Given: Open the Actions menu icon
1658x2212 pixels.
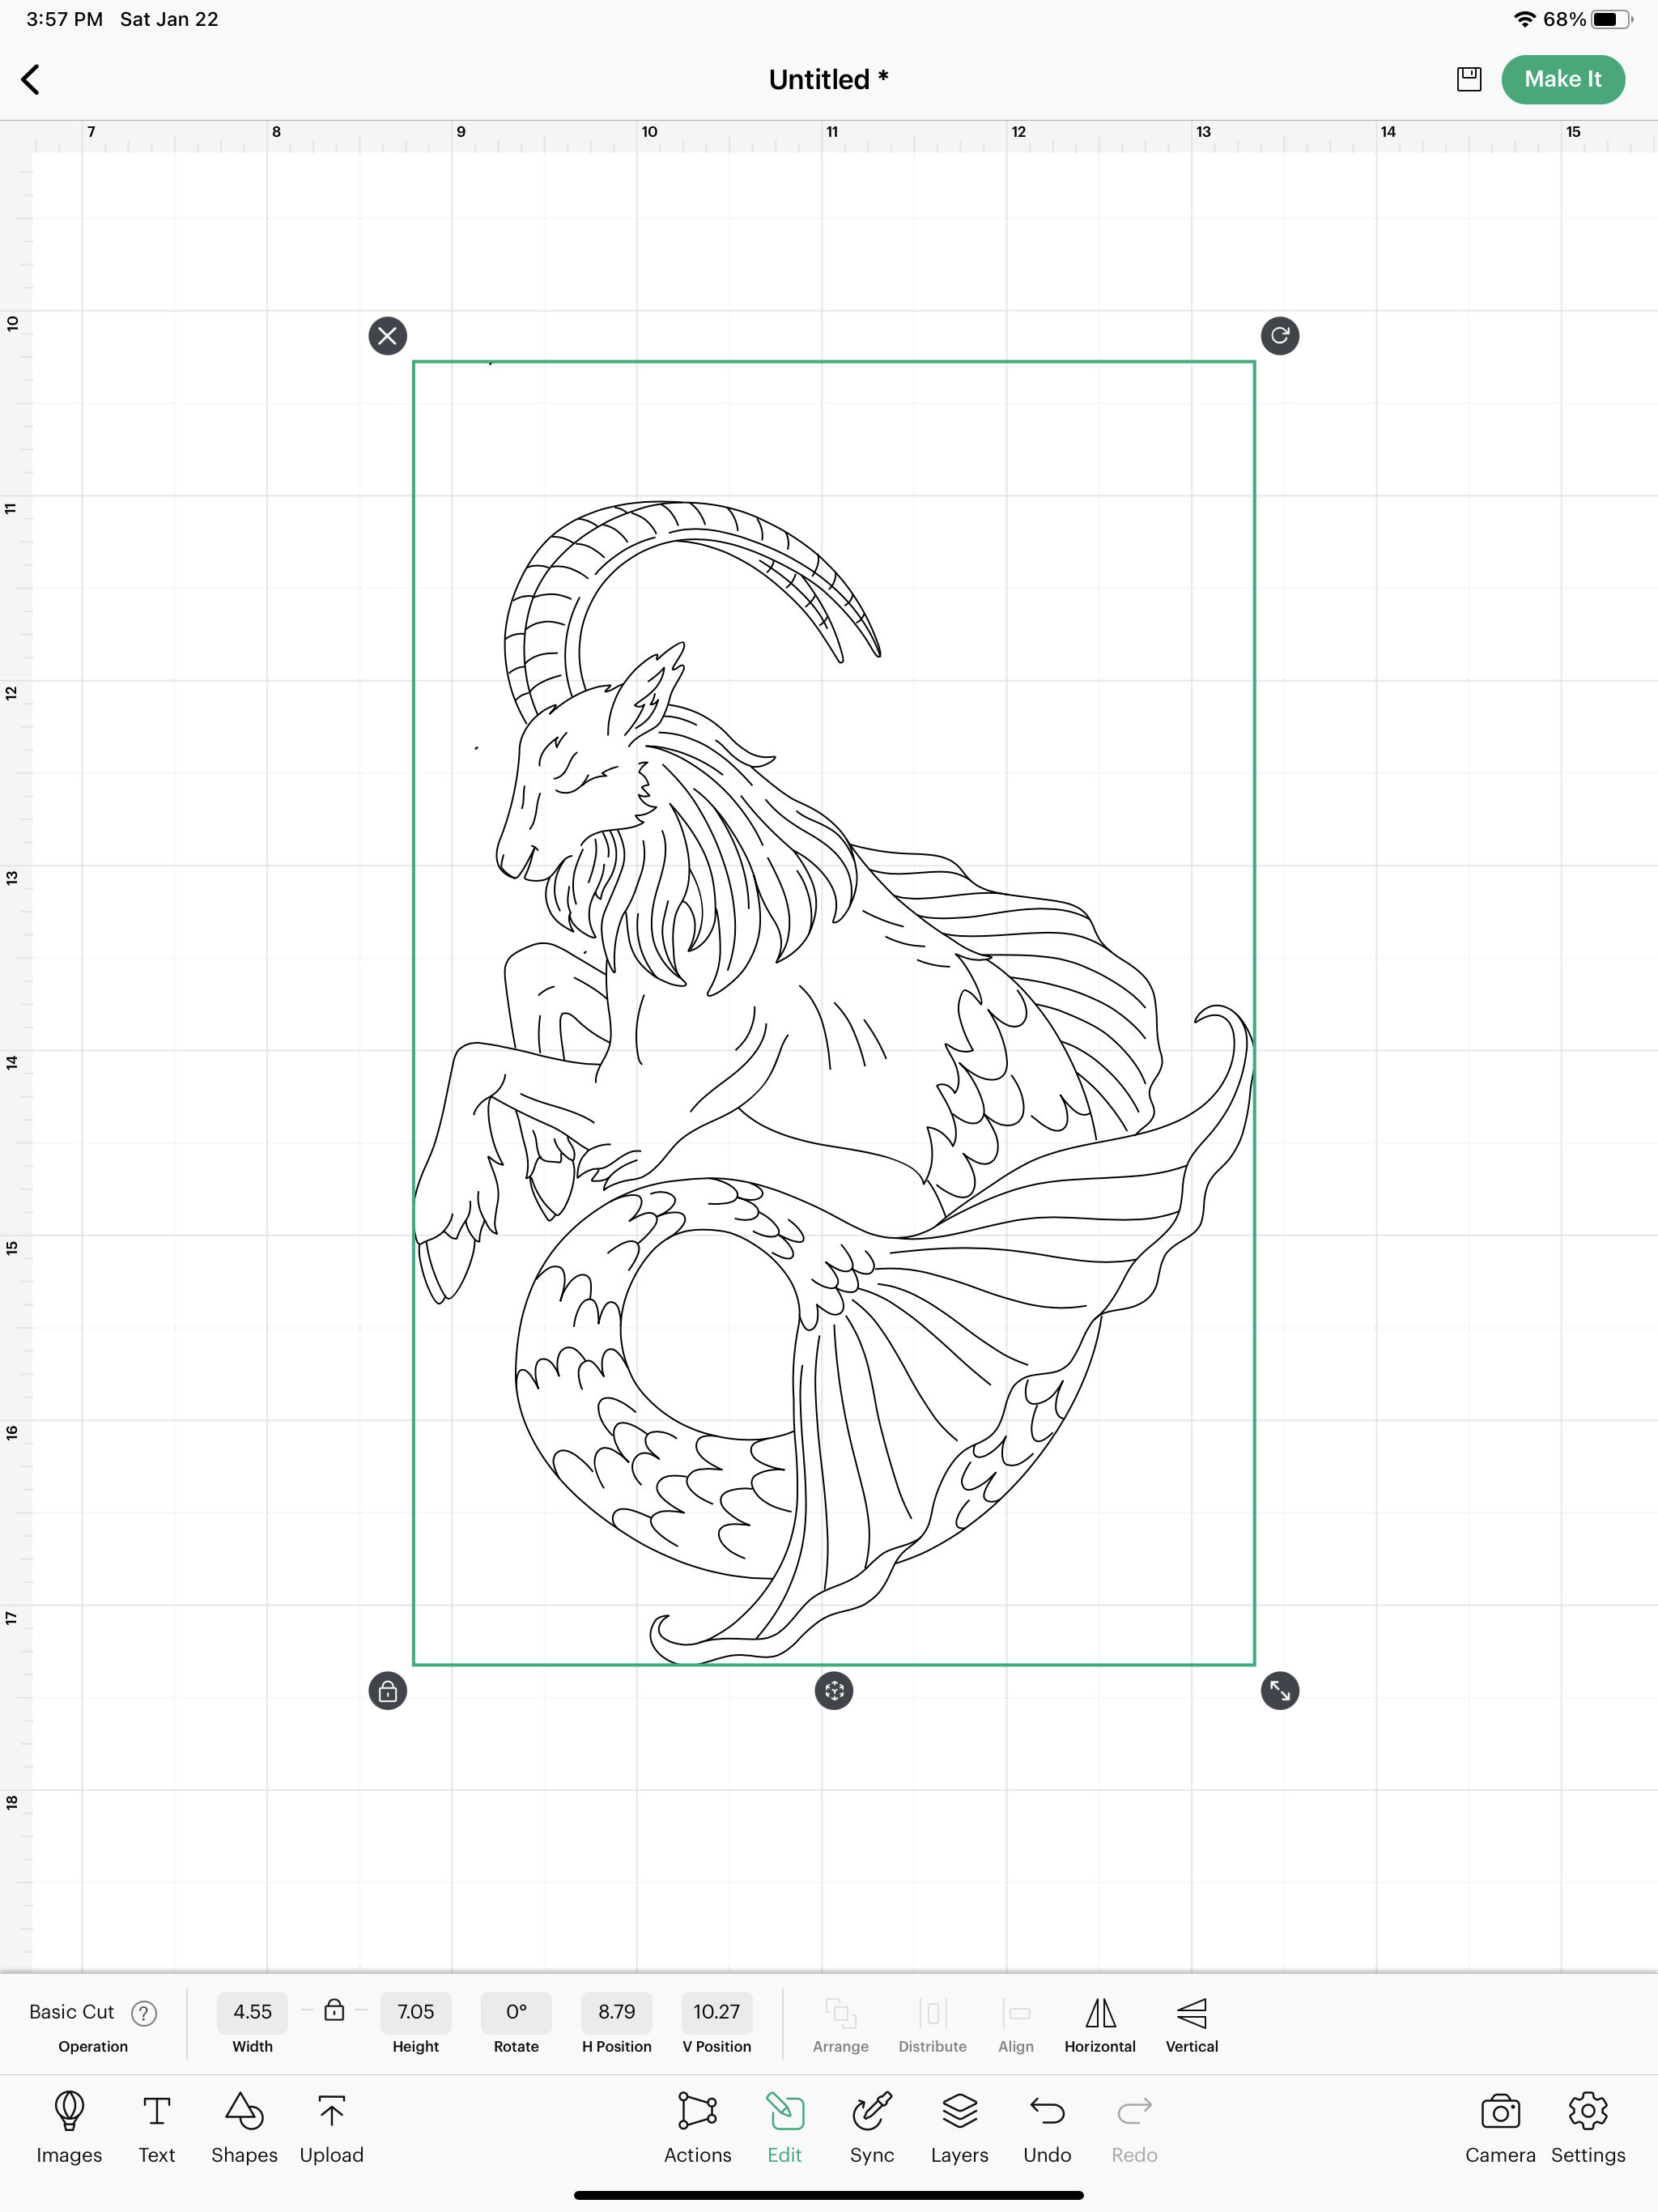Looking at the screenshot, I should (x=697, y=2111).
